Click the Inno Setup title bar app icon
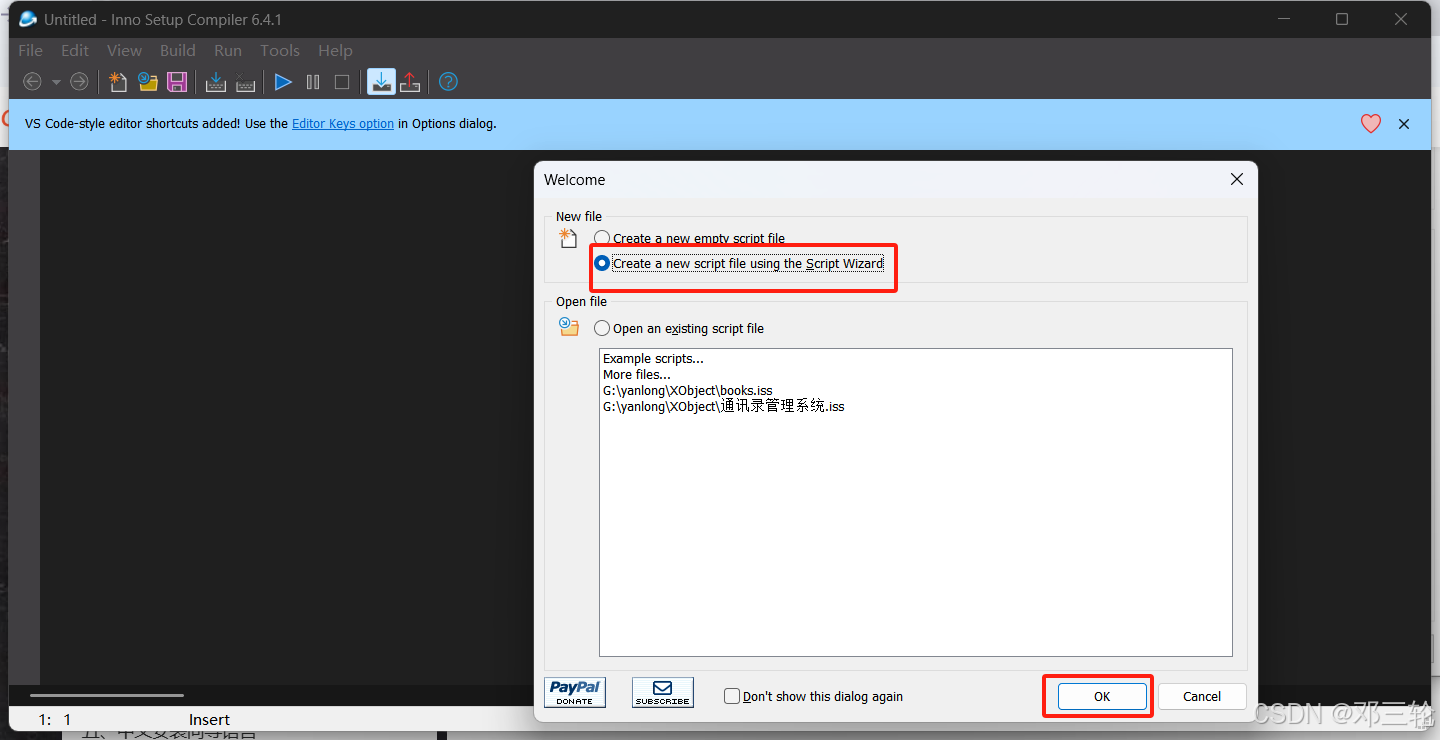Viewport: 1440px width, 740px height. click(28, 19)
